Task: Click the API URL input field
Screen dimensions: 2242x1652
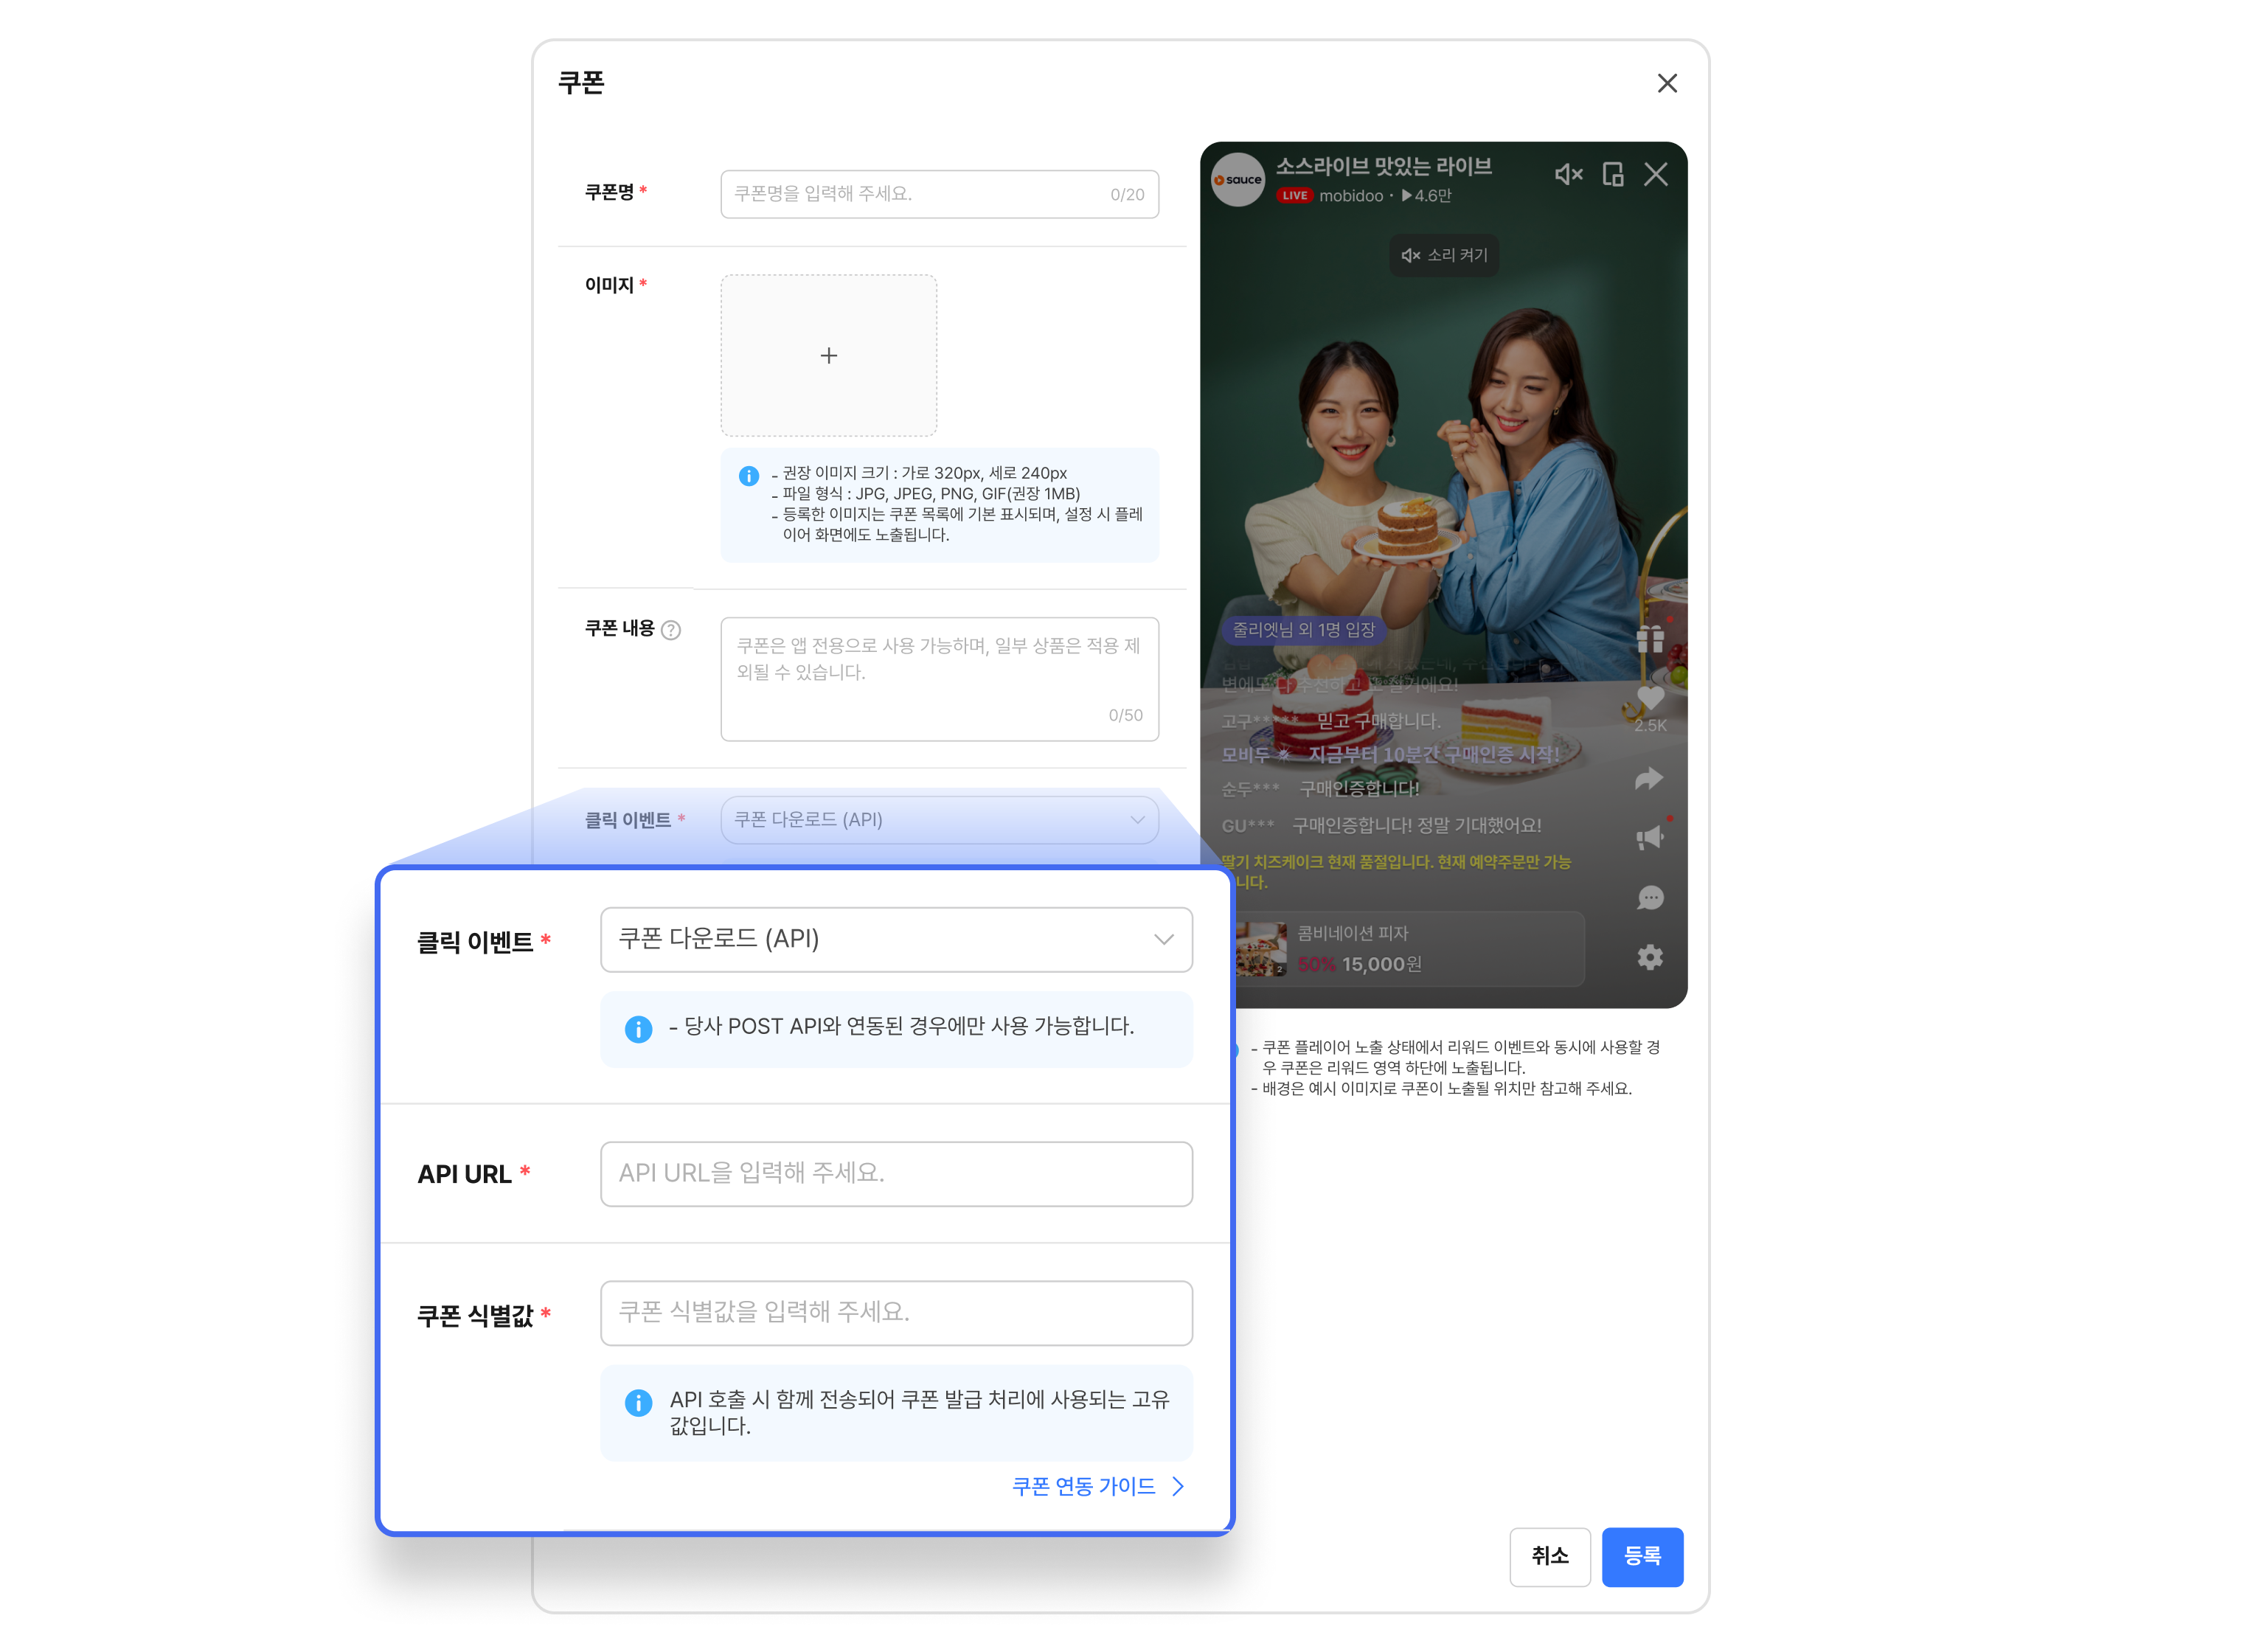Action: point(896,1173)
